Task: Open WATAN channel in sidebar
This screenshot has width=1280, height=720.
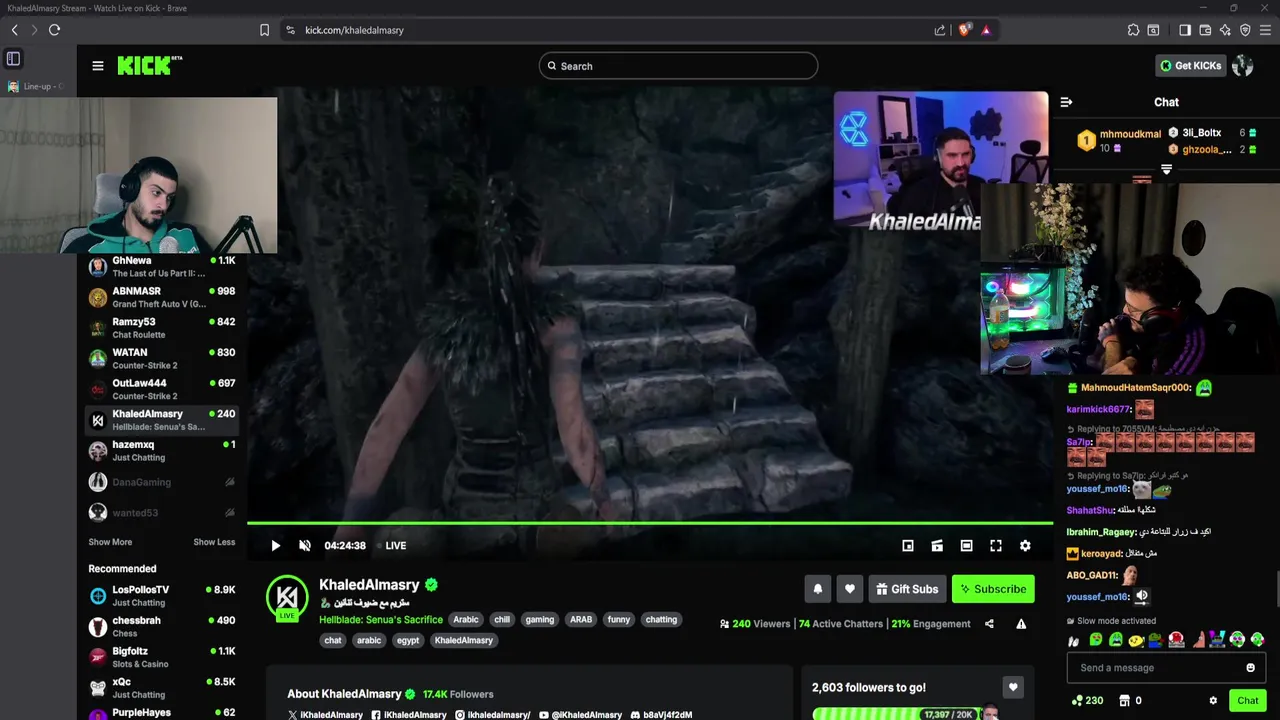Action: click(162, 359)
